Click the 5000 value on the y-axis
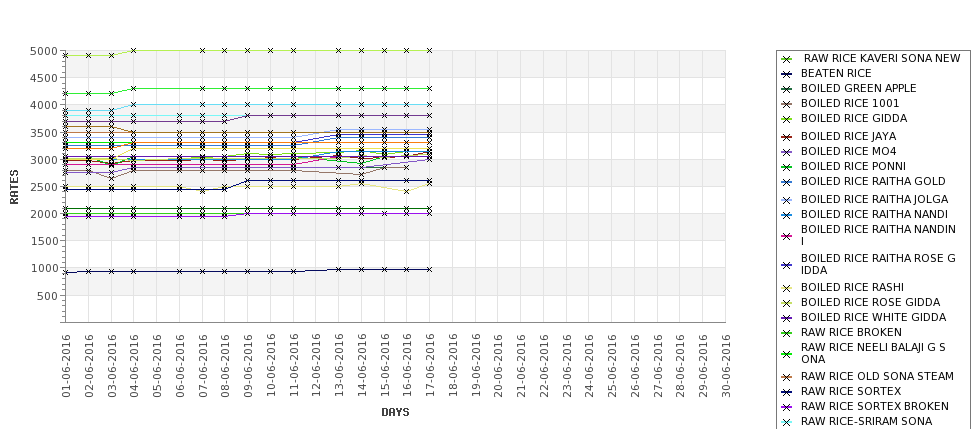This screenshot has height=429, width=975. point(44,51)
